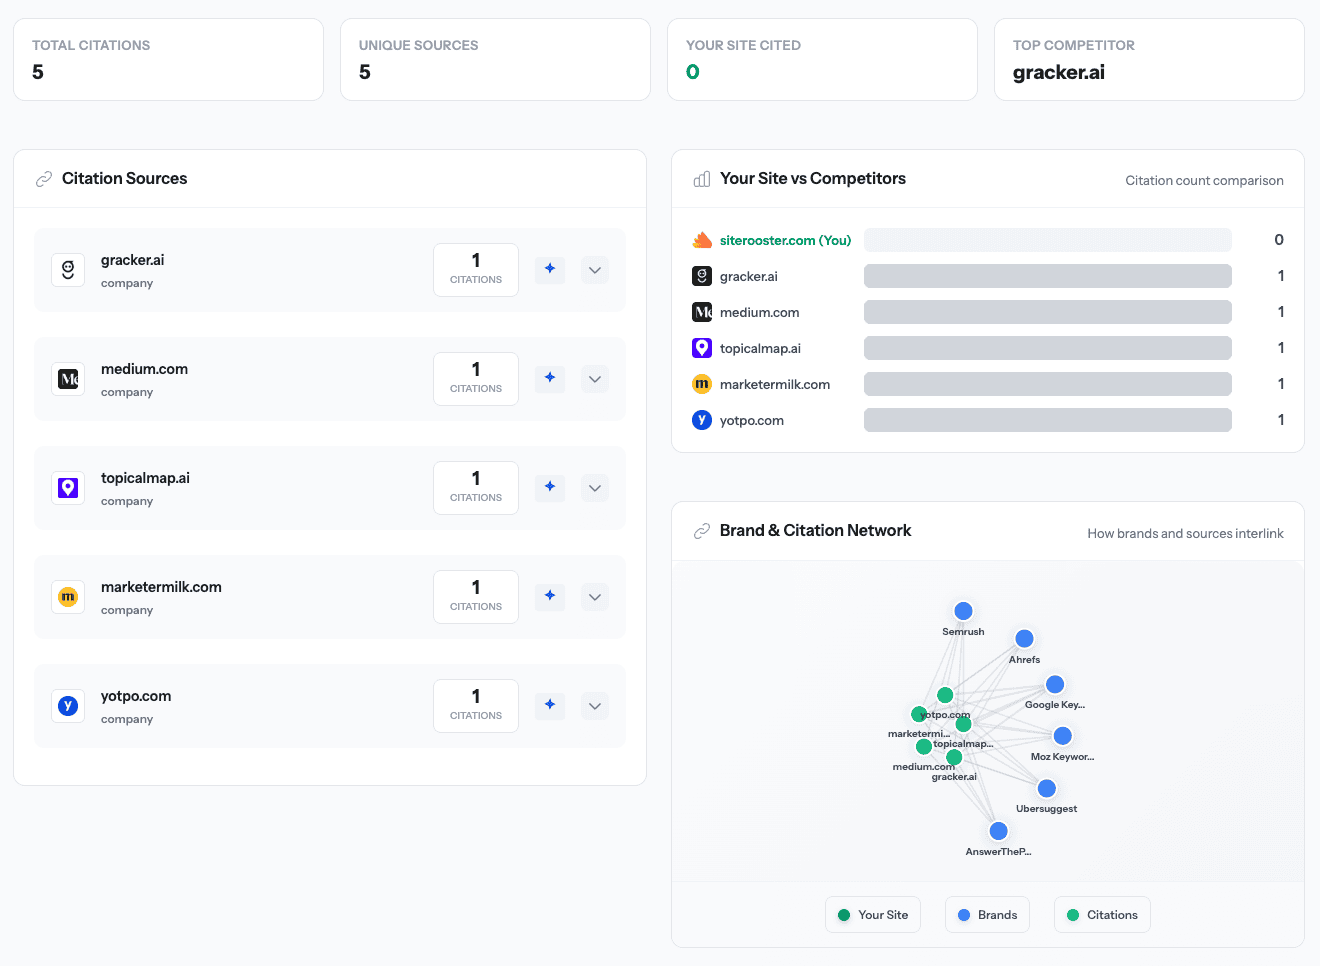Click the marketermilk.com citation comparison bar
Screen dimensions: 1320x966
point(1048,384)
